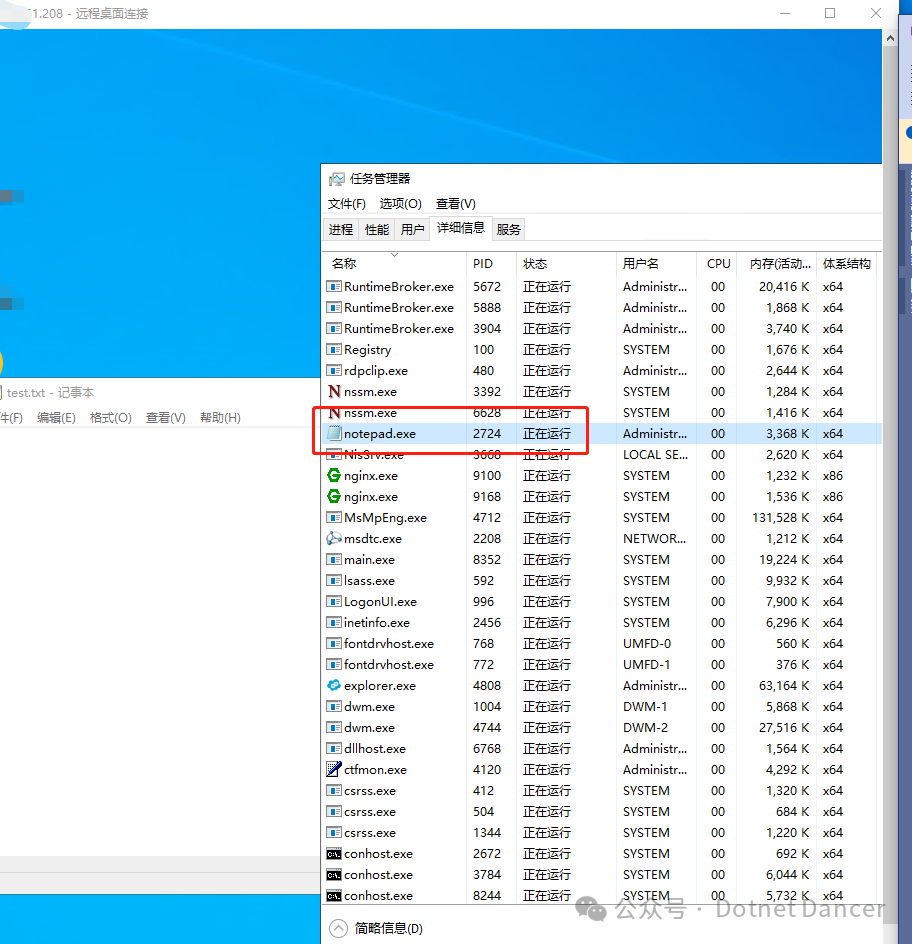Click the lsass.exe process icon
912x944 pixels.
335,580
